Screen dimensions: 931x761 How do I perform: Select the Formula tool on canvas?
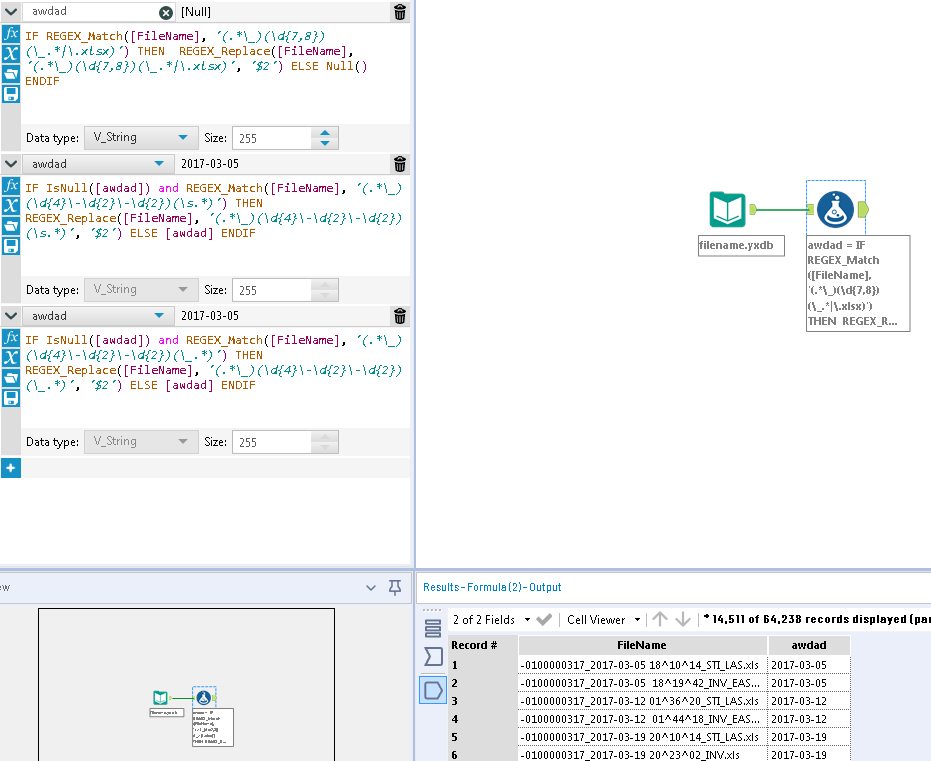pos(835,210)
